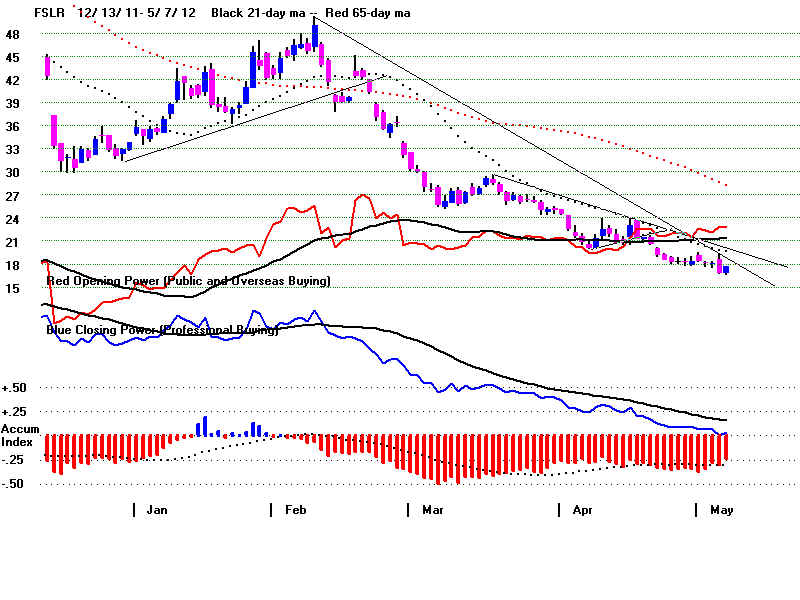Select the Jan month marker on the time axis
The height and width of the screenshot is (600, 800).
coord(156,510)
